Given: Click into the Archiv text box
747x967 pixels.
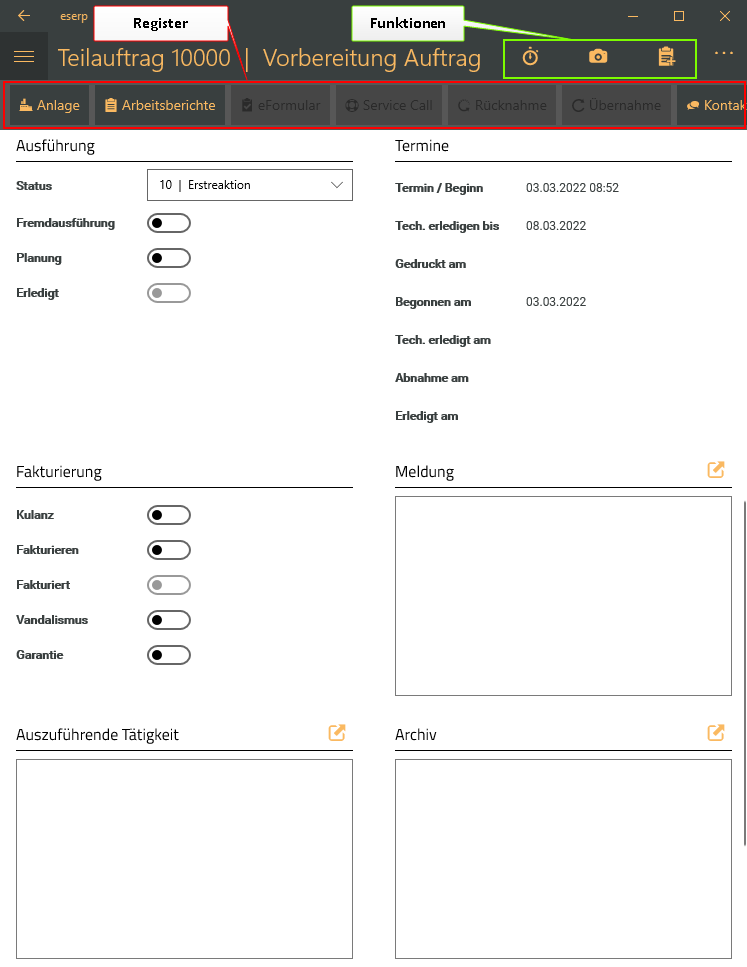Looking at the screenshot, I should pyautogui.click(x=563, y=858).
